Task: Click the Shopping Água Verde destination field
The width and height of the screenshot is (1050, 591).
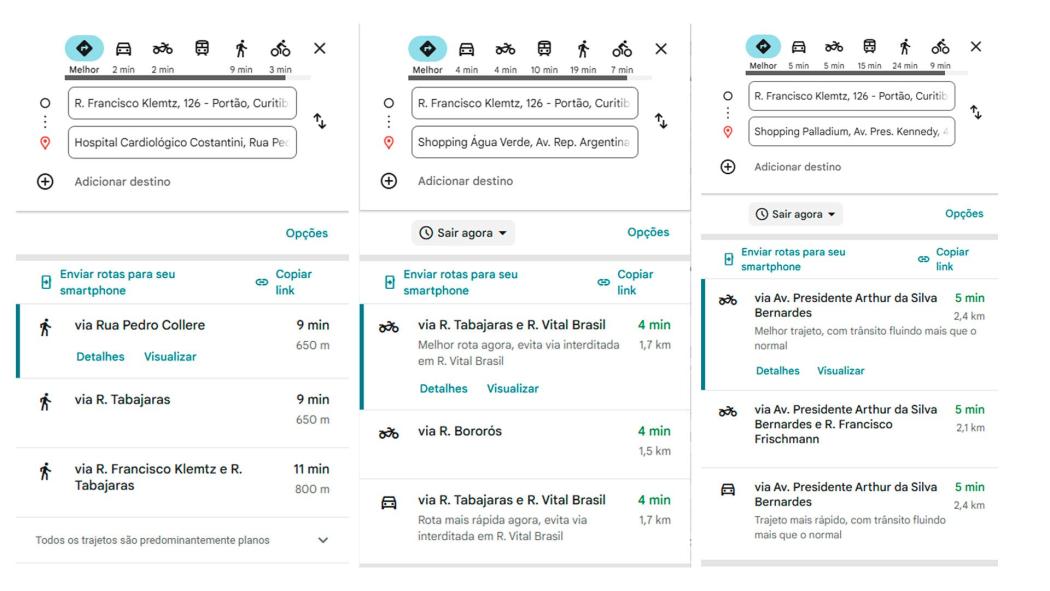Action: click(524, 142)
